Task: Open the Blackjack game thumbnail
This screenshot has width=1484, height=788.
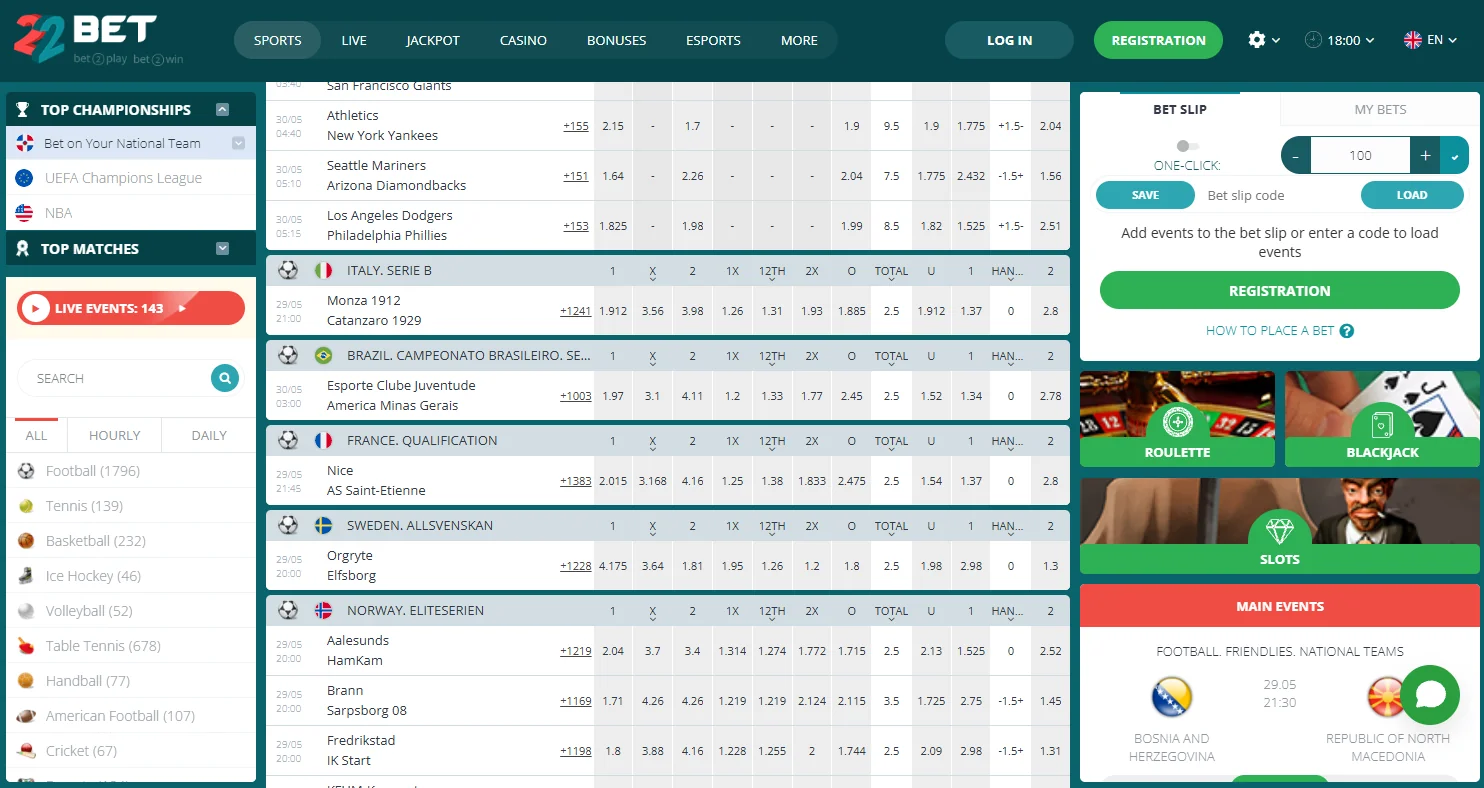Action: pyautogui.click(x=1382, y=419)
